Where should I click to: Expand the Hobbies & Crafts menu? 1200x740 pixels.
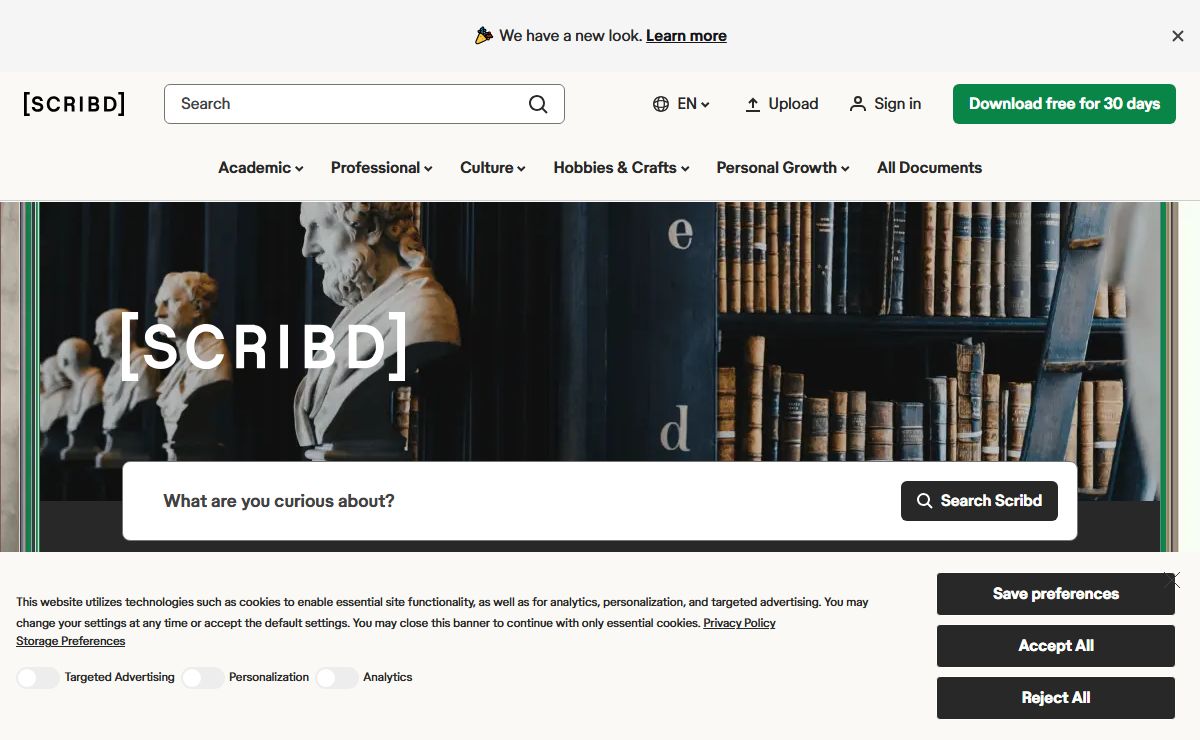click(x=622, y=168)
